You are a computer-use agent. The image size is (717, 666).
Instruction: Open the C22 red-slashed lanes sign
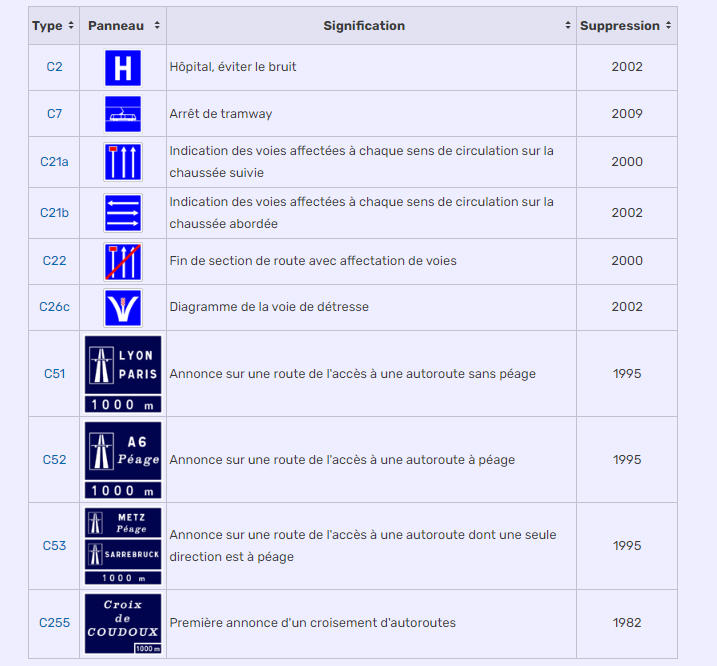click(x=123, y=262)
